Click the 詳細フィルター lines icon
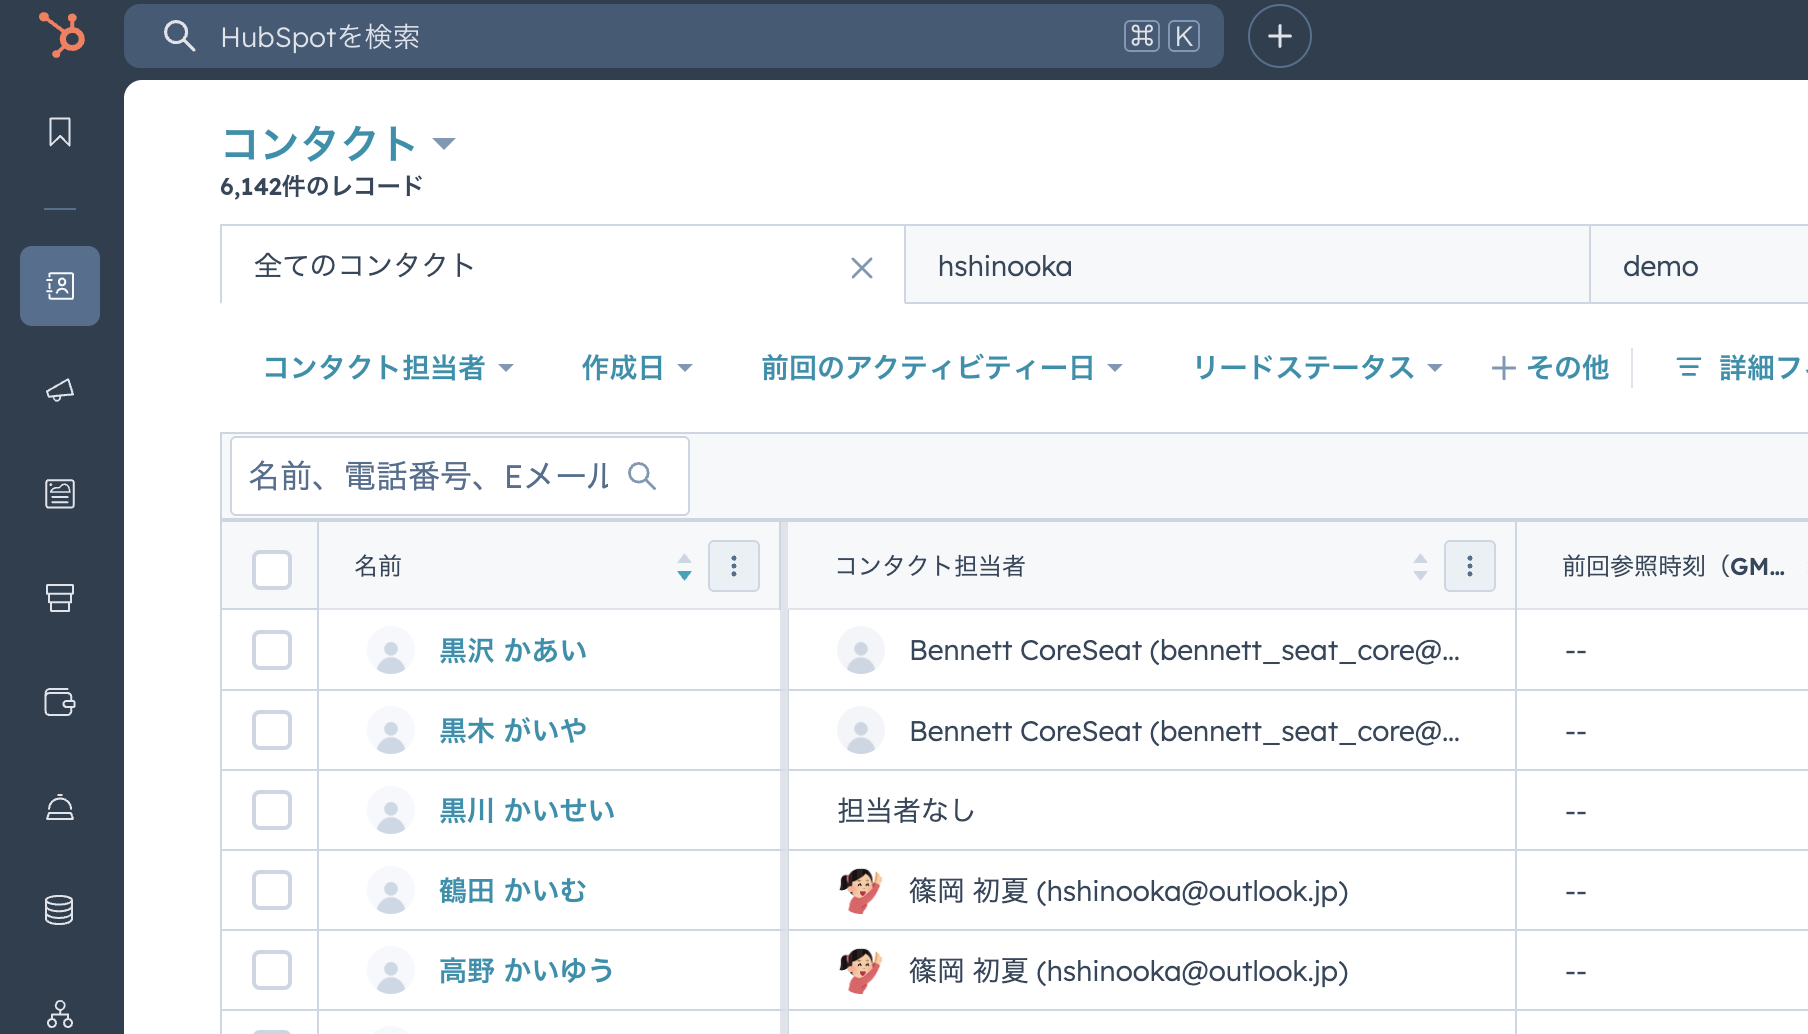This screenshot has width=1808, height=1034. click(x=1688, y=367)
